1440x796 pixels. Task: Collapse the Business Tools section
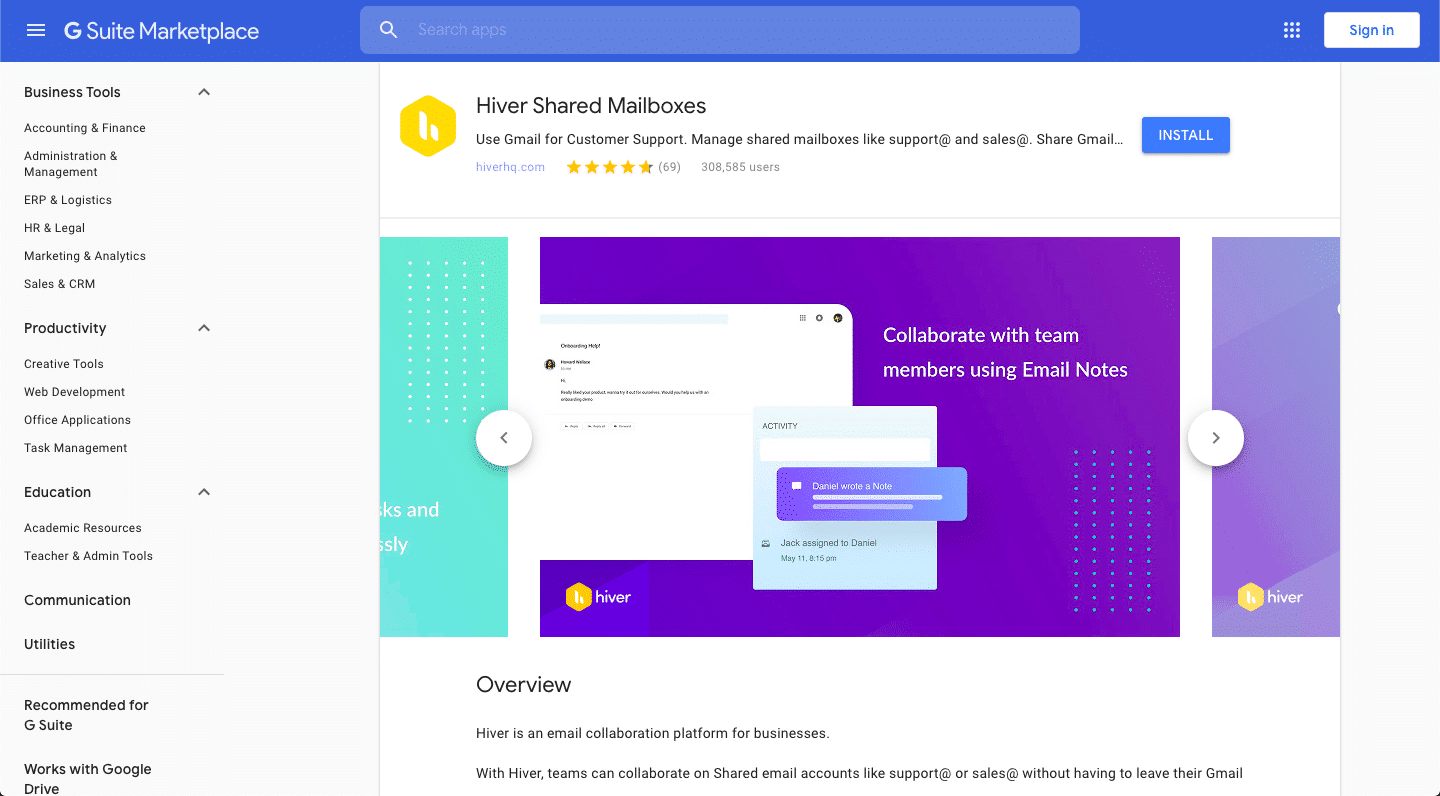(x=204, y=92)
